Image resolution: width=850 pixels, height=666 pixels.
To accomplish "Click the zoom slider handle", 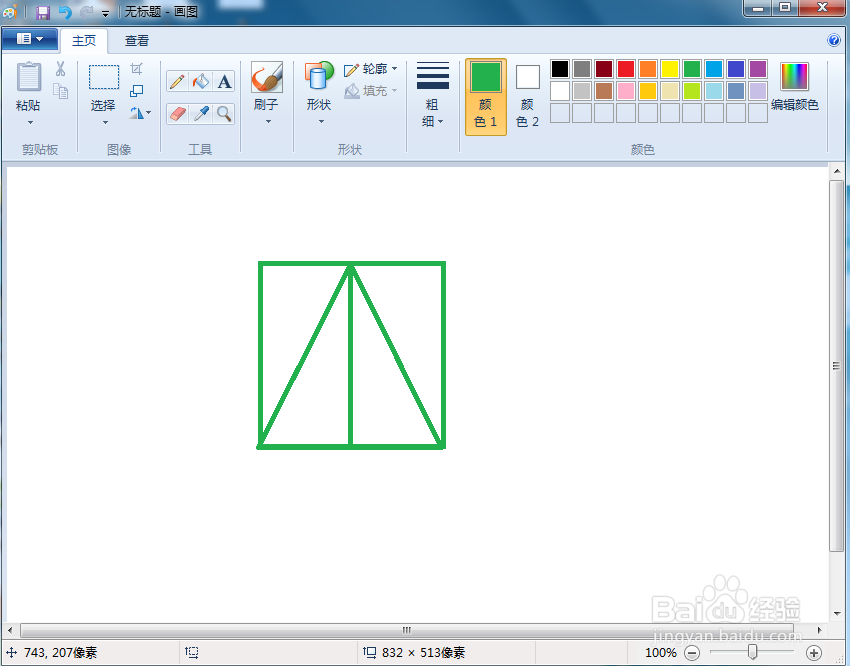I will pos(752,652).
